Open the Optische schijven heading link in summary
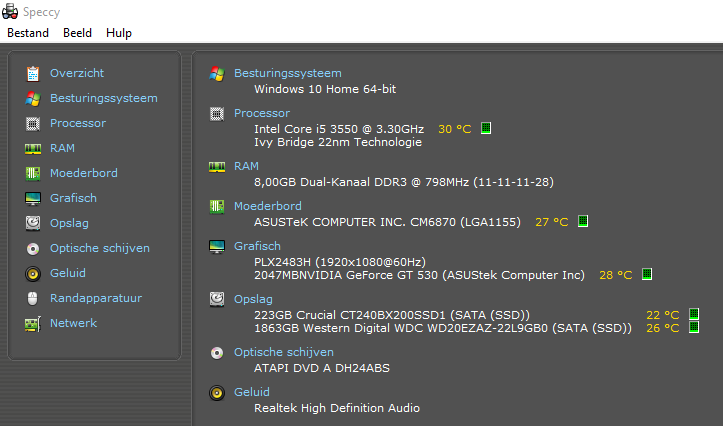Screen dimensions: 723x426 coord(284,352)
